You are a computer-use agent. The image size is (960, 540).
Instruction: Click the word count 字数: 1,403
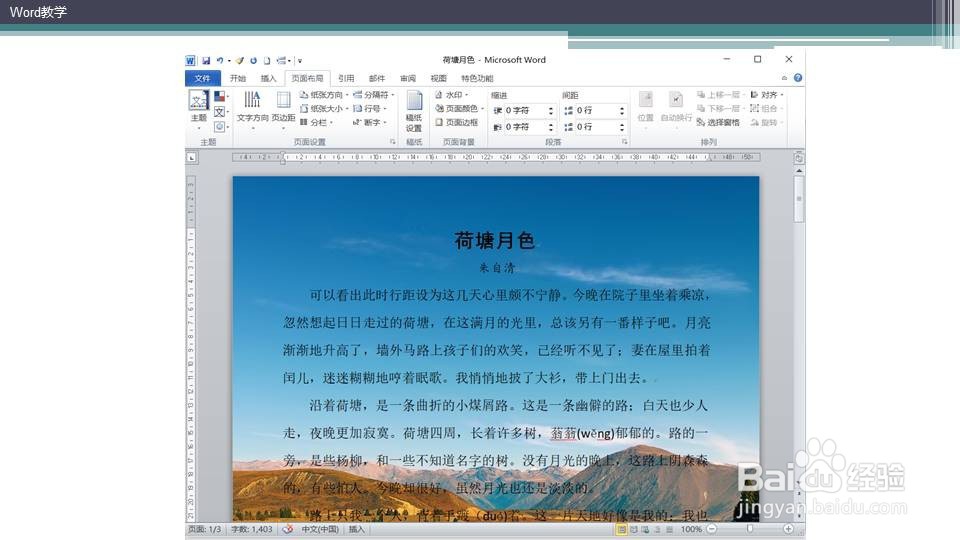tap(252, 529)
